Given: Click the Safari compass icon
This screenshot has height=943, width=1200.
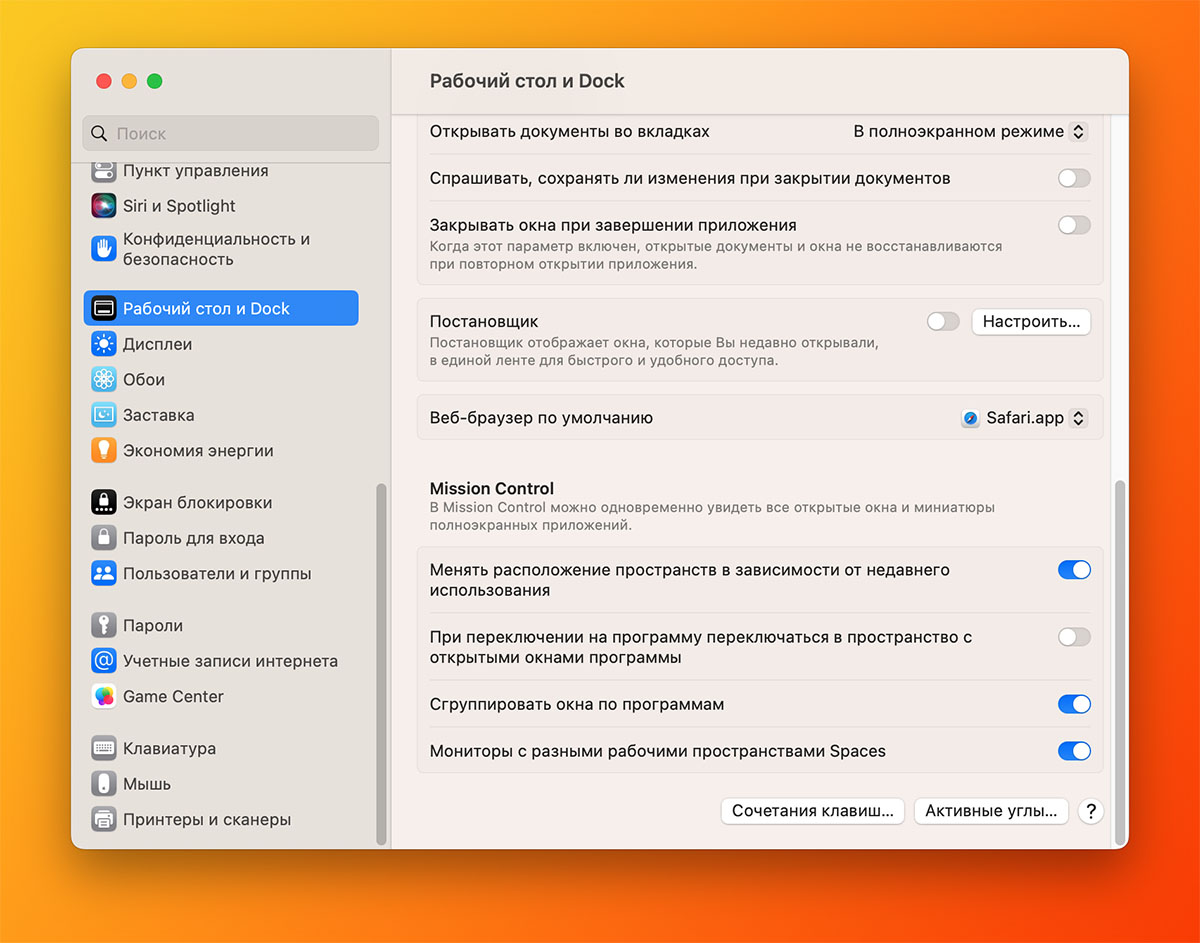Looking at the screenshot, I should pos(970,418).
